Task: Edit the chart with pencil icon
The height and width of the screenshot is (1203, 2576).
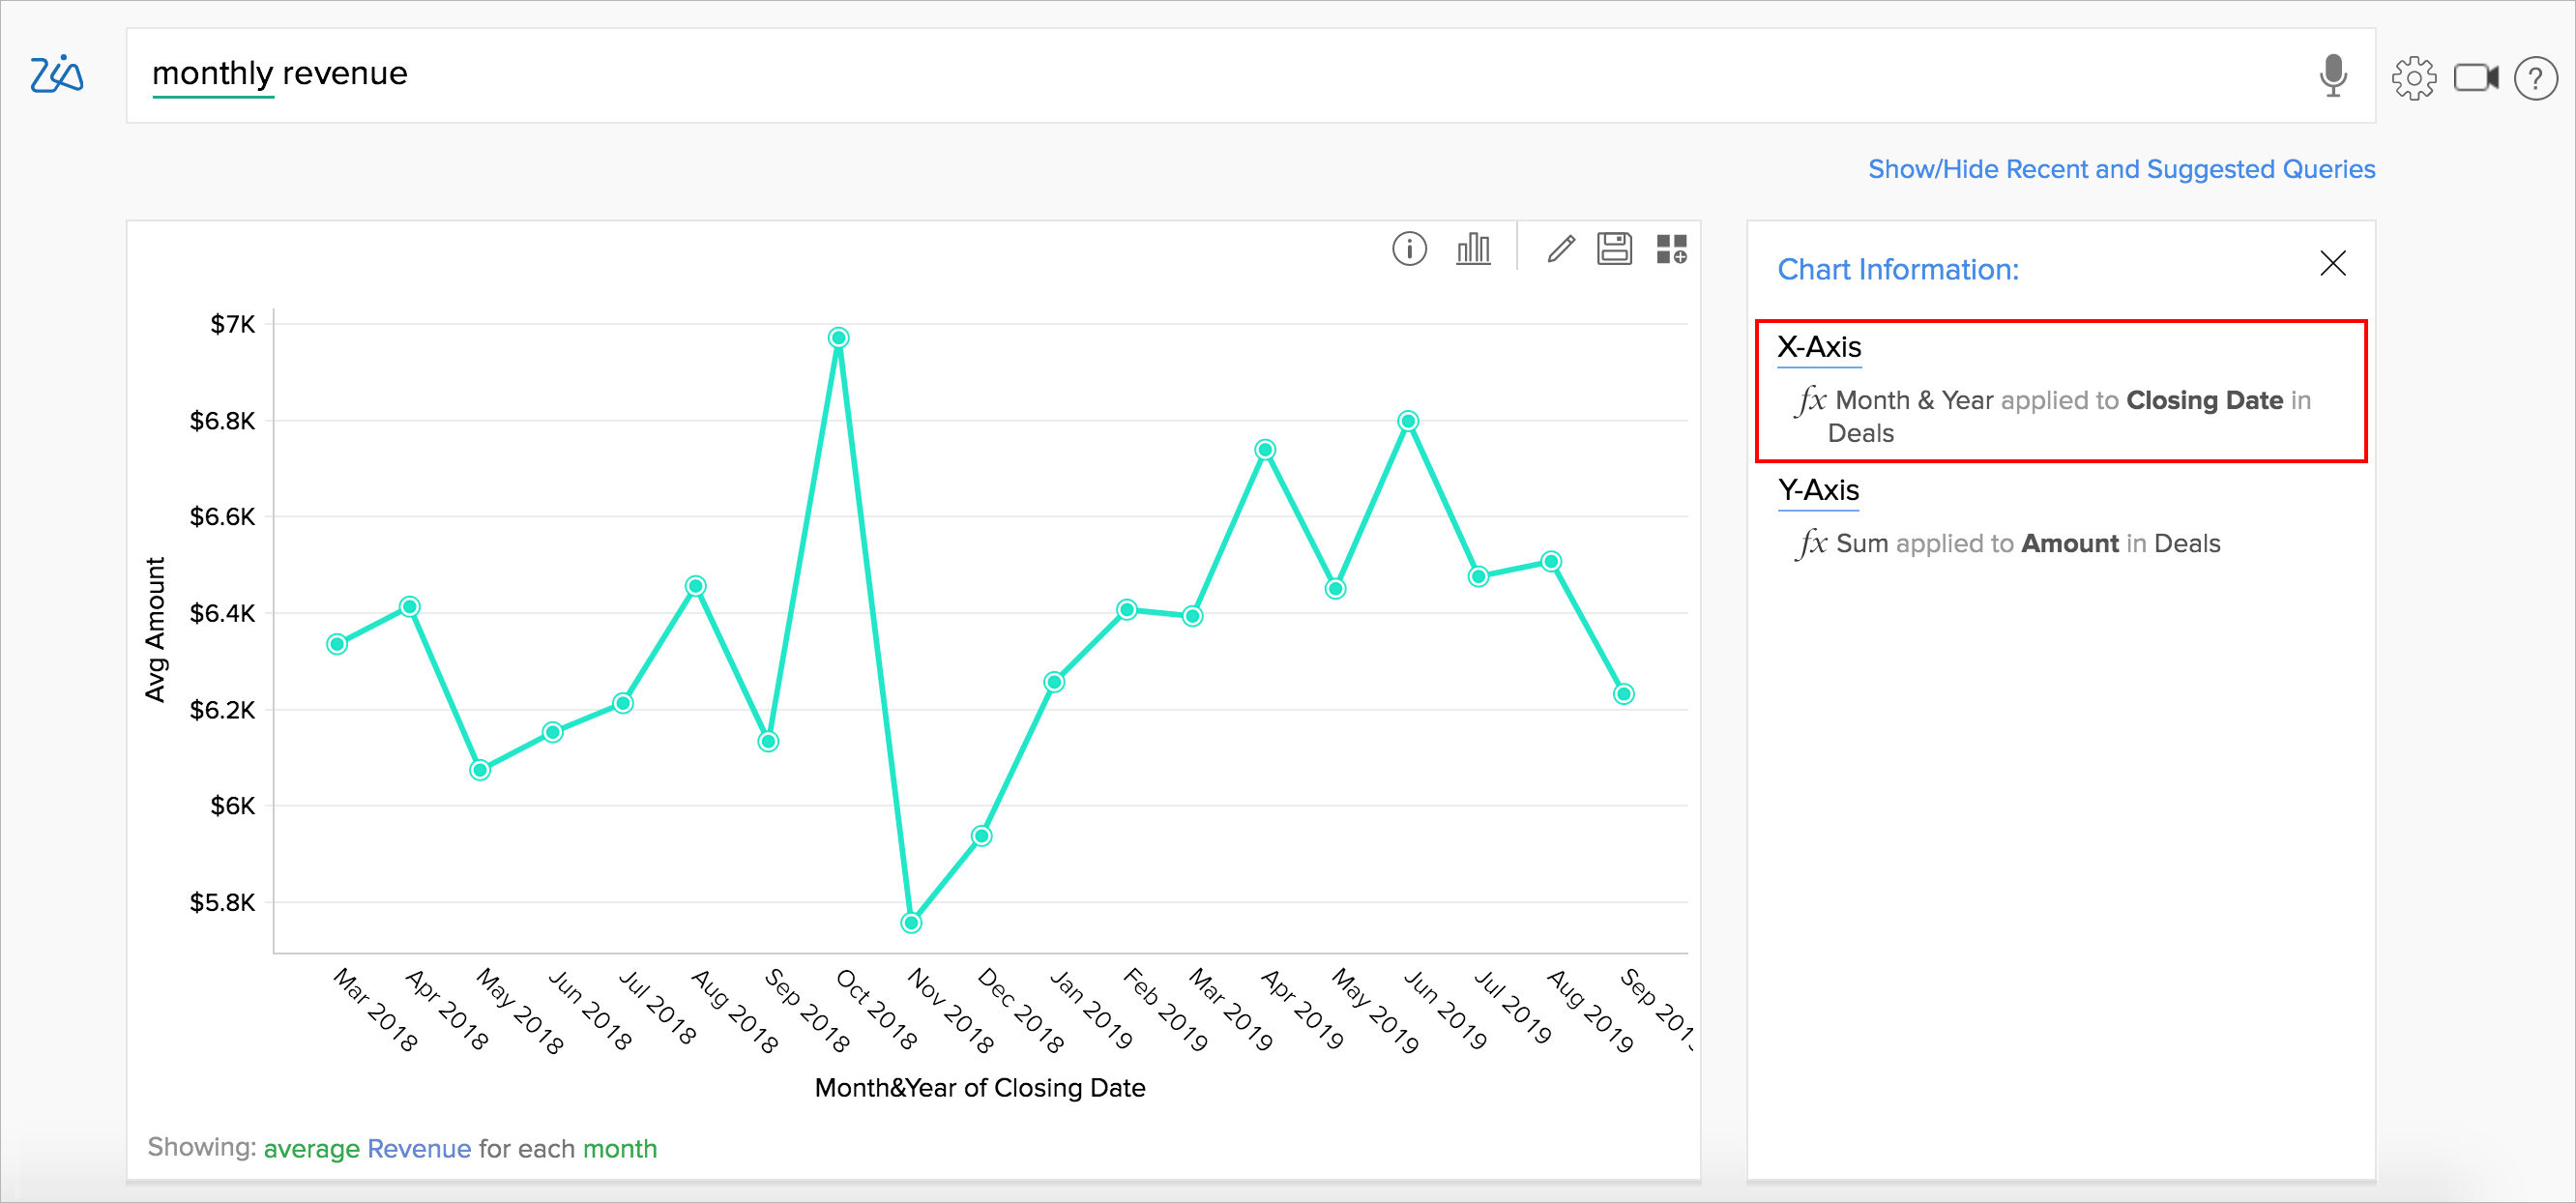Action: point(1561,248)
